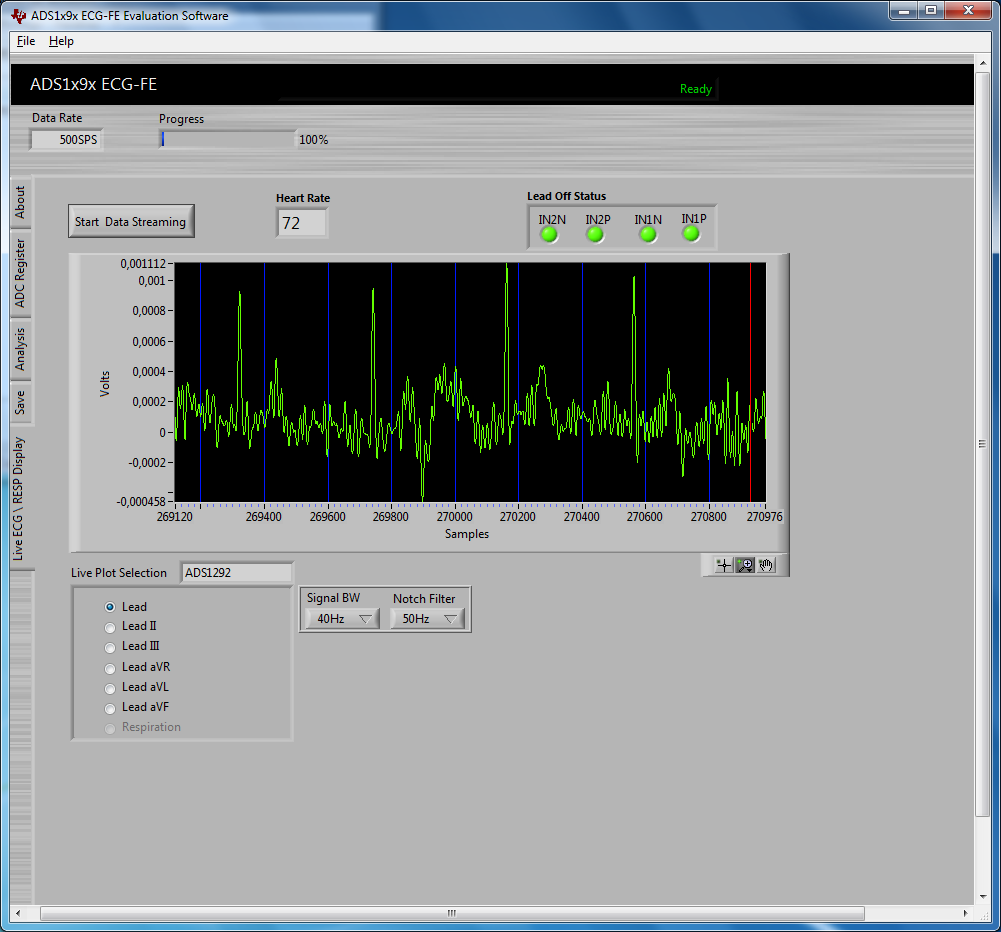Image resolution: width=1001 pixels, height=932 pixels.
Task: Select the pan hand tool for the plot
Action: pyautogui.click(x=766, y=565)
